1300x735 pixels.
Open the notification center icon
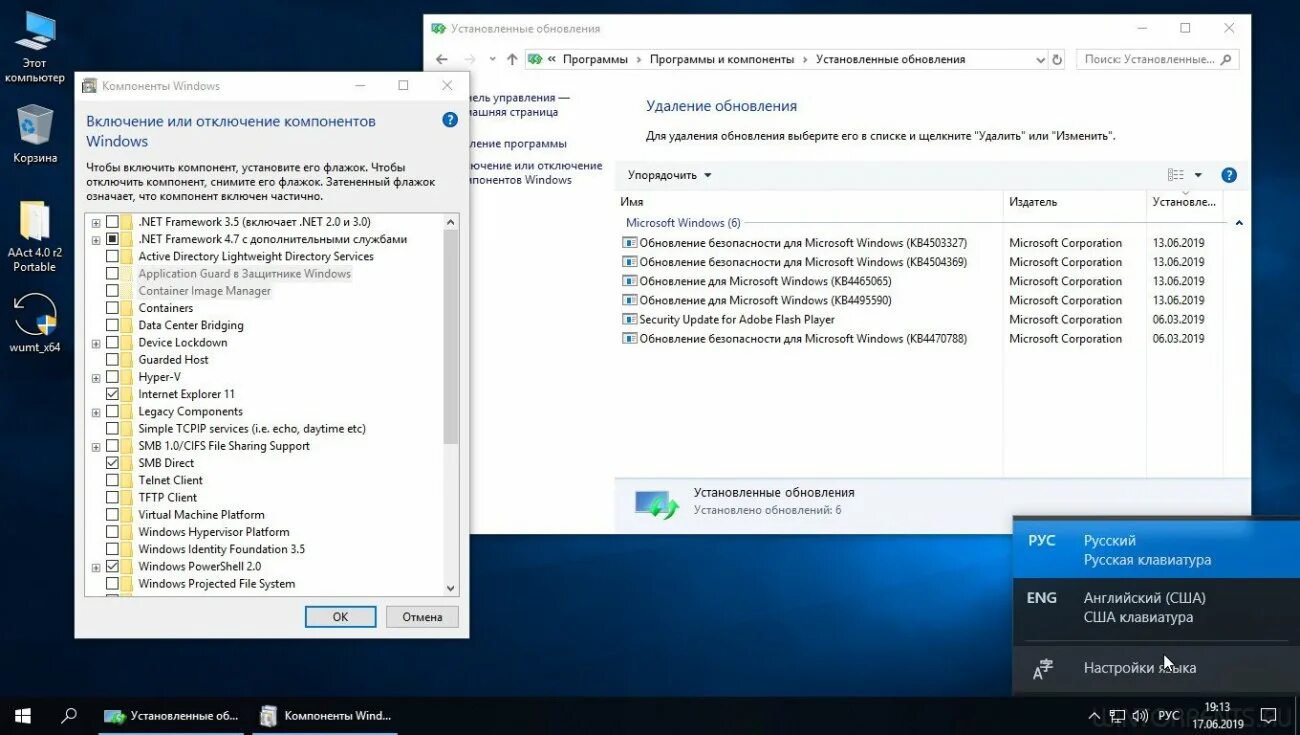click(1268, 716)
